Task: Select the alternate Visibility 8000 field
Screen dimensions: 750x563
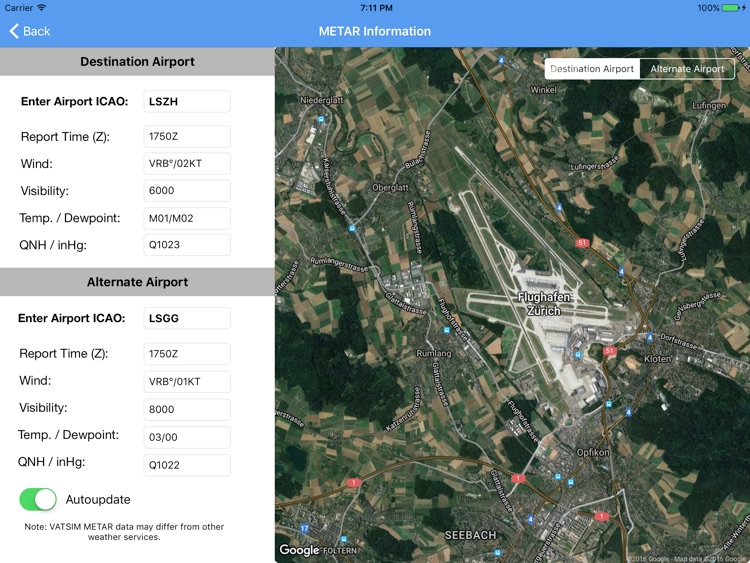Action: pyautogui.click(x=187, y=409)
